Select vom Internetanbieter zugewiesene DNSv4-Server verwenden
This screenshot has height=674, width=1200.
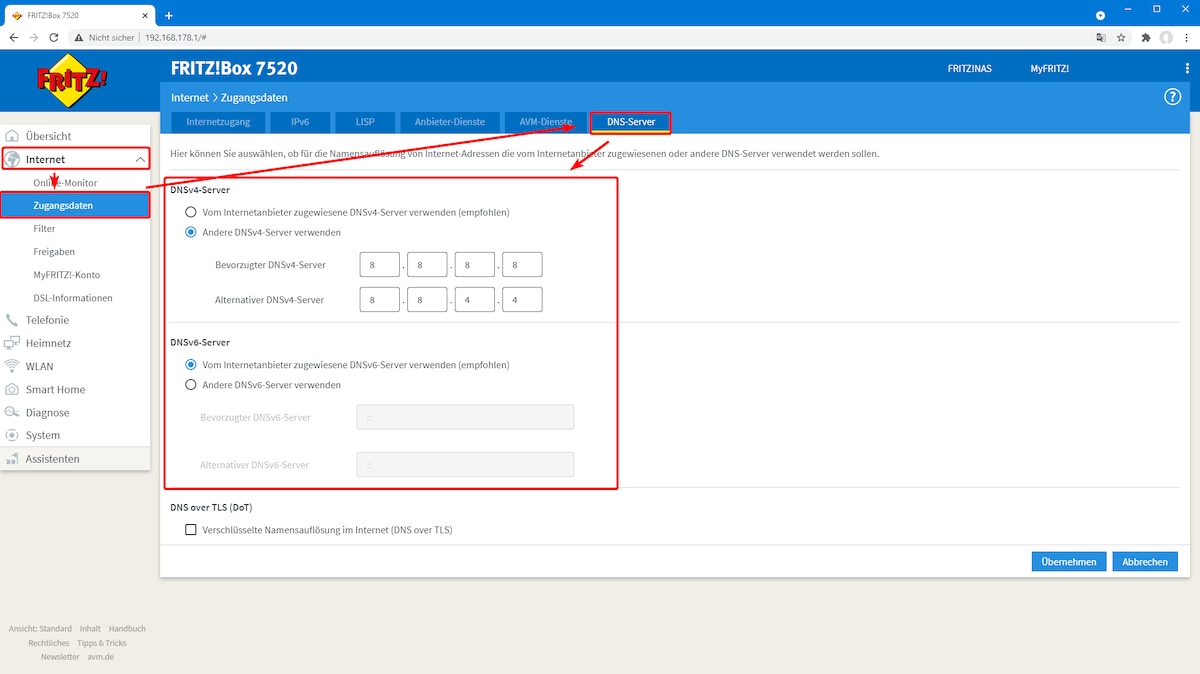point(190,211)
